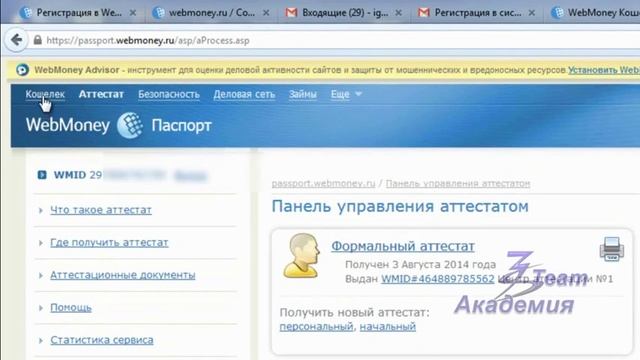
Task: Click arrow beside 'Статистика сервиса'
Action: (41, 340)
